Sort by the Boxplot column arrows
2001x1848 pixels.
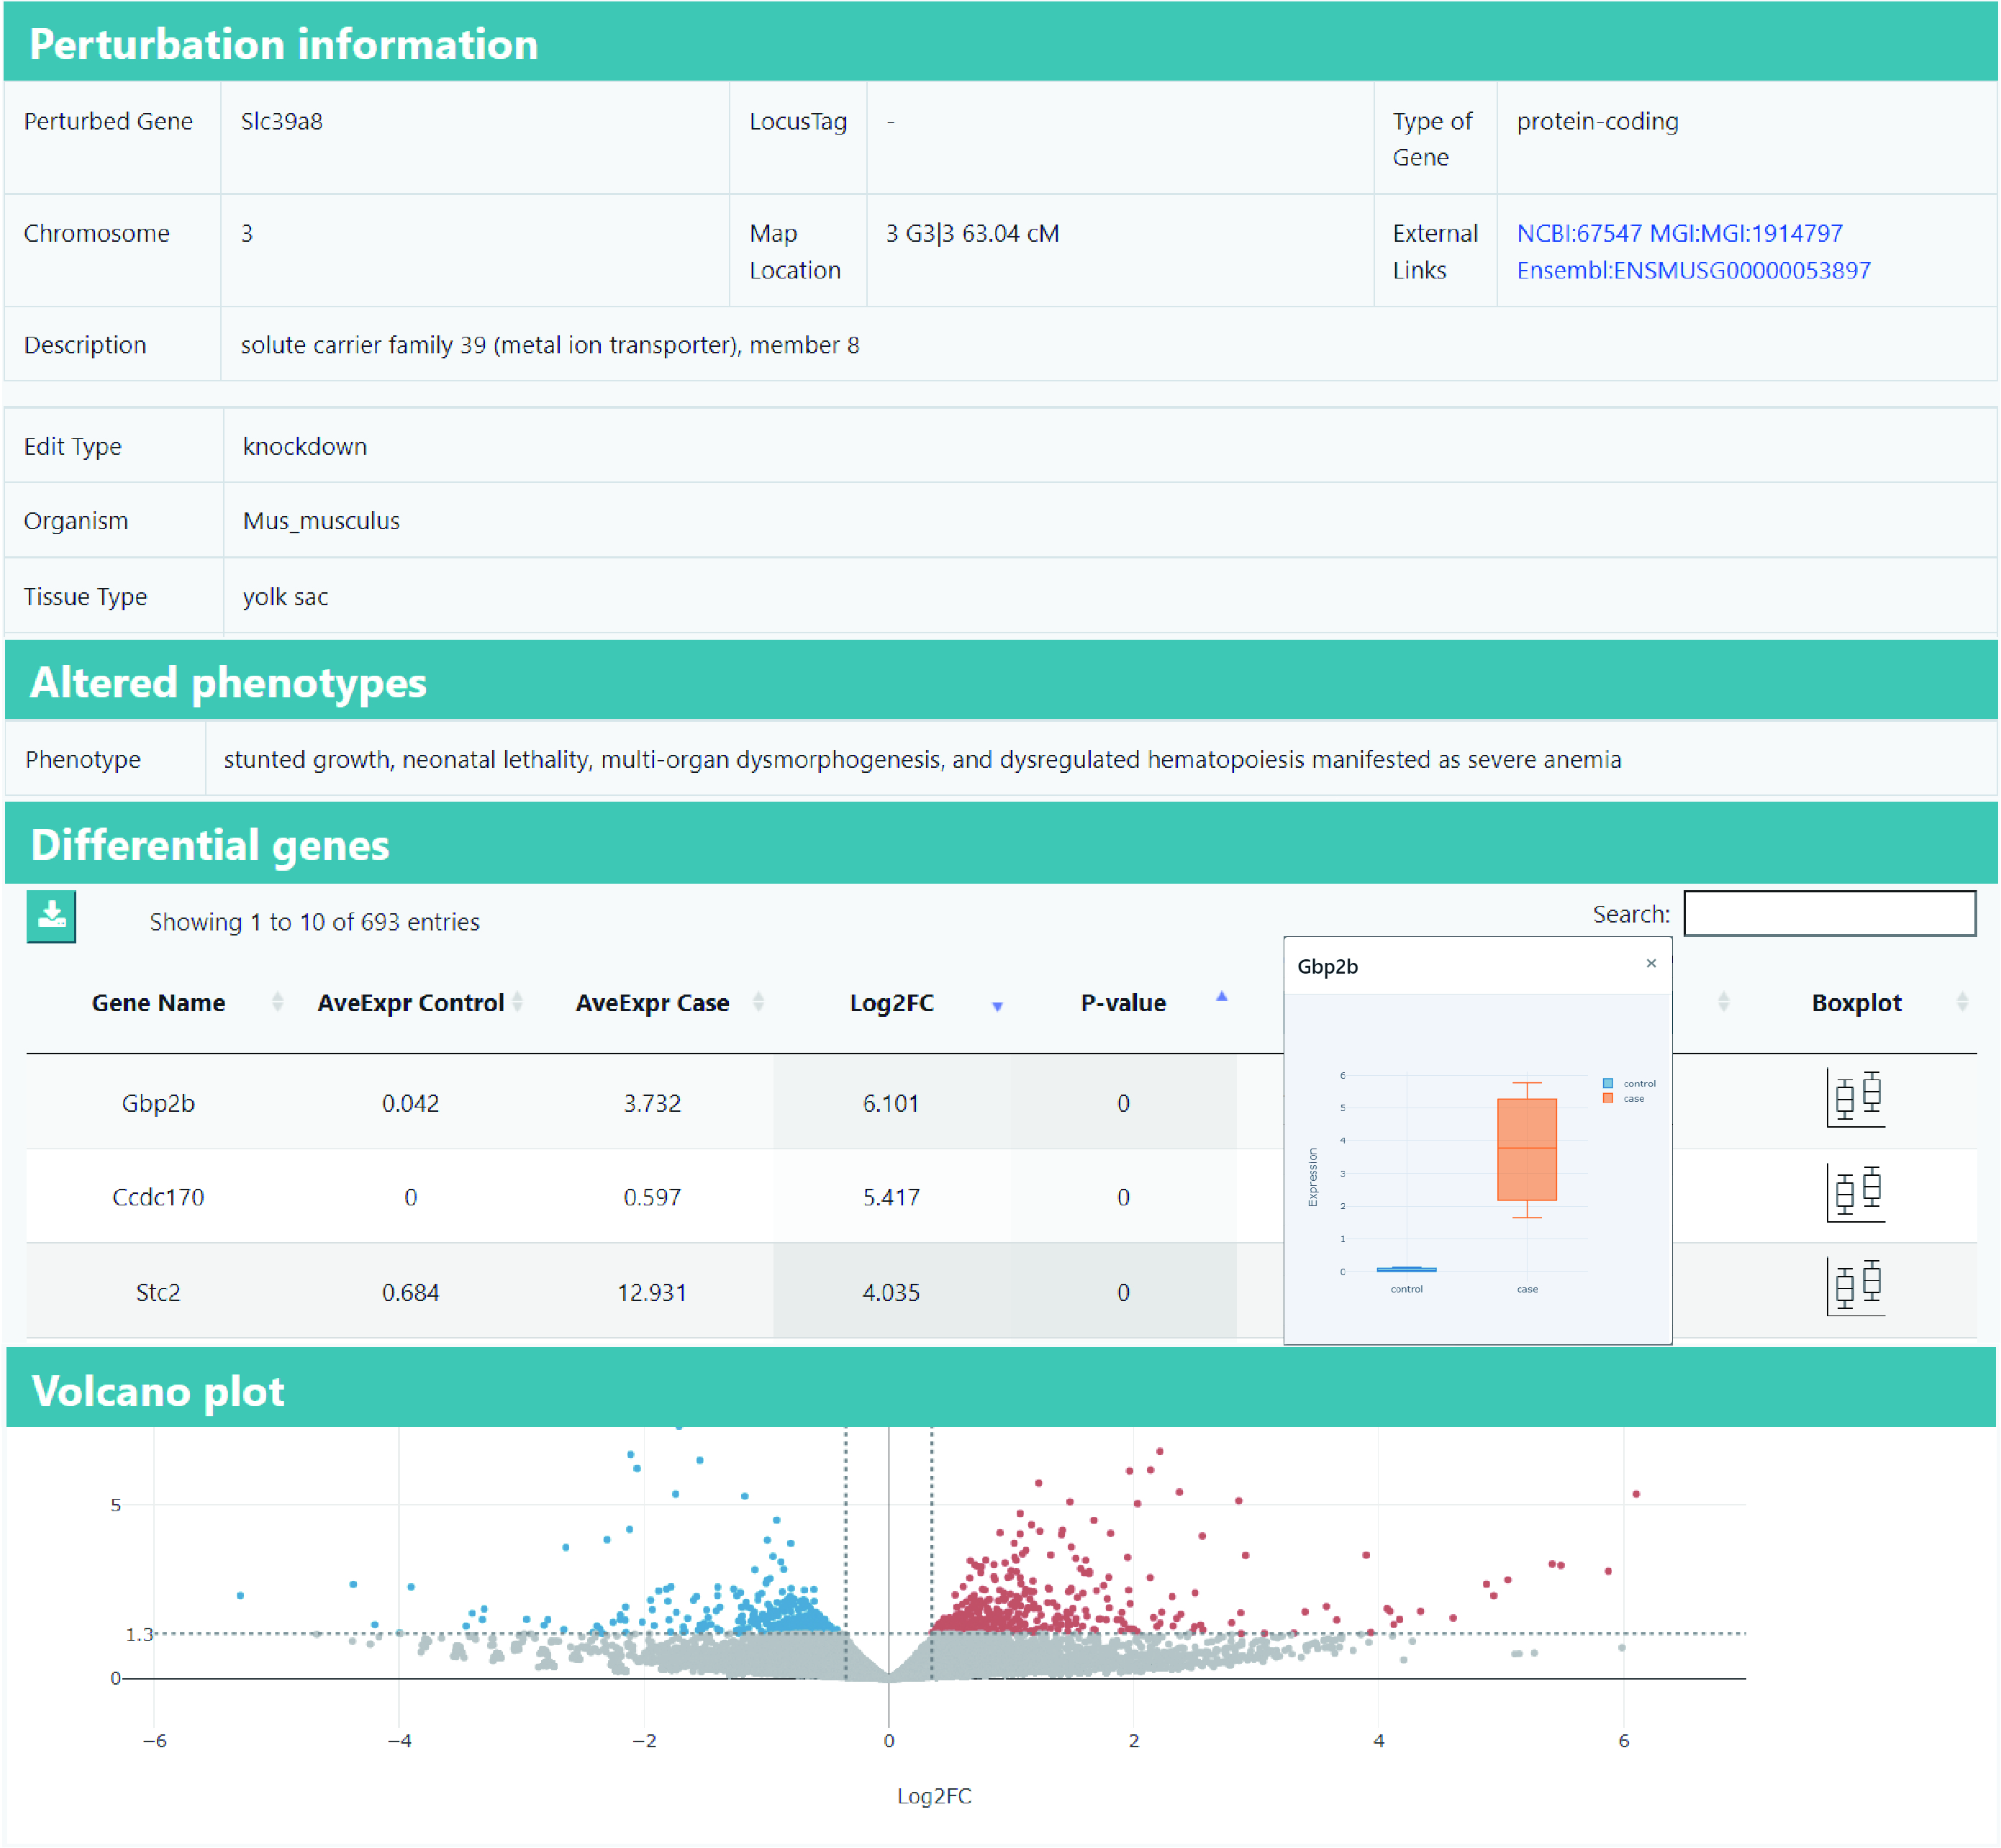click(x=1962, y=1001)
